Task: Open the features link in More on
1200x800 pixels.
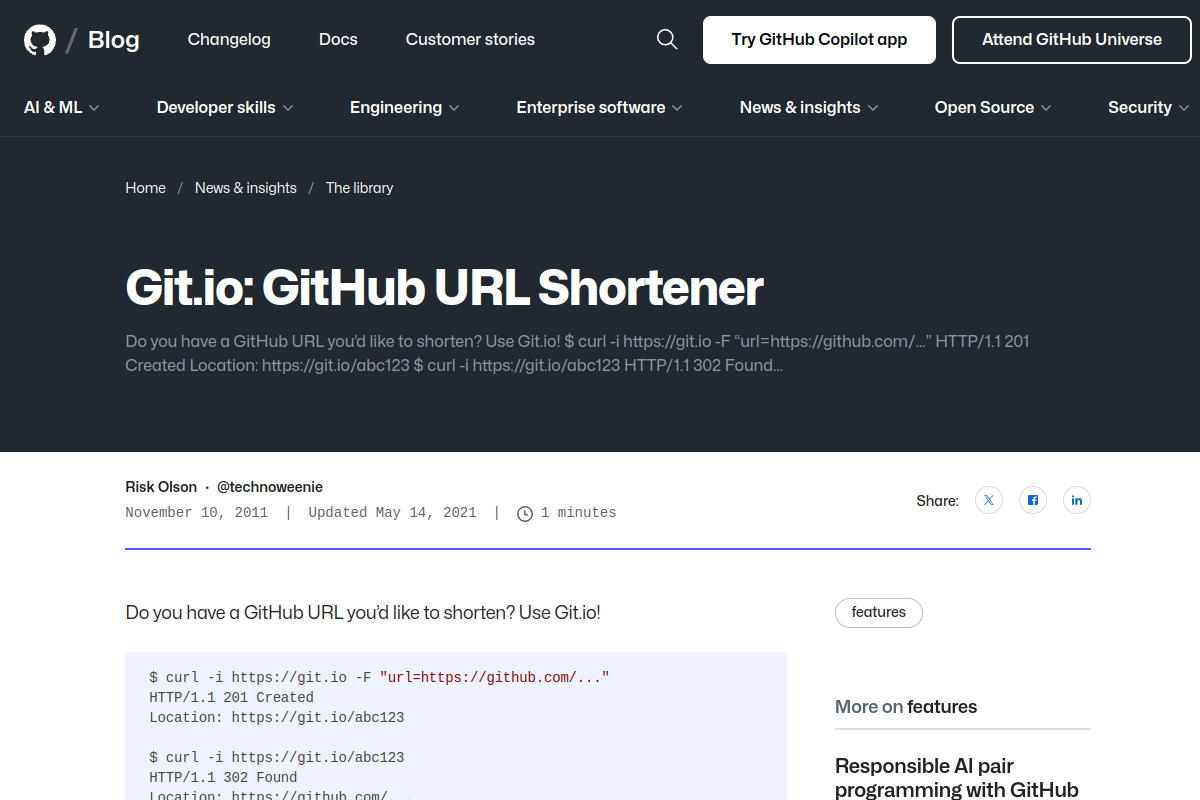Action: click(942, 707)
